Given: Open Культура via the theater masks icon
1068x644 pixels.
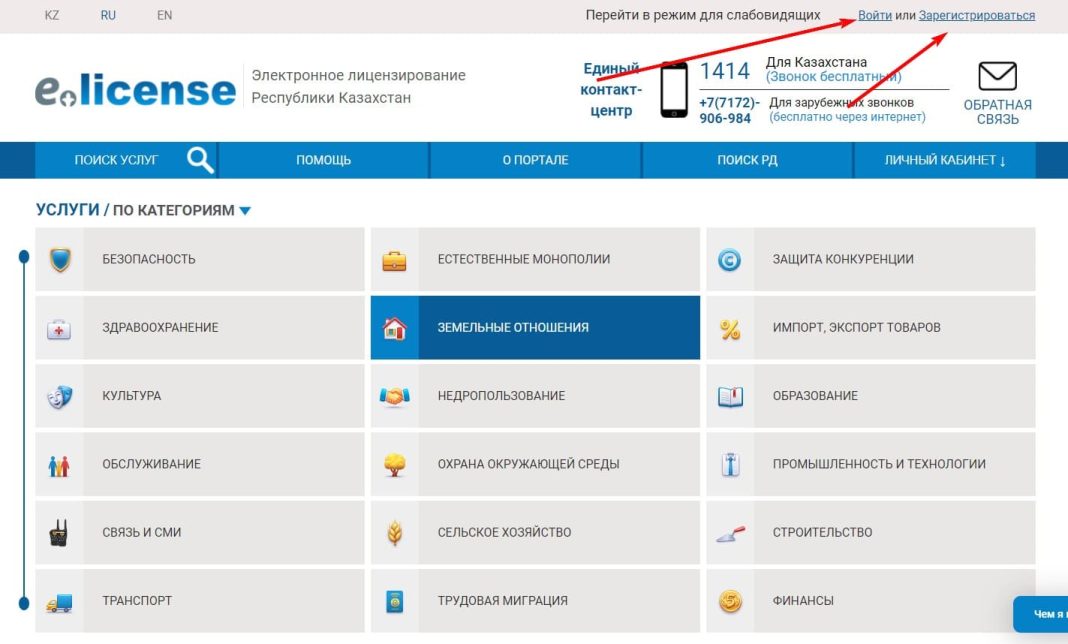Looking at the screenshot, I should [x=60, y=394].
